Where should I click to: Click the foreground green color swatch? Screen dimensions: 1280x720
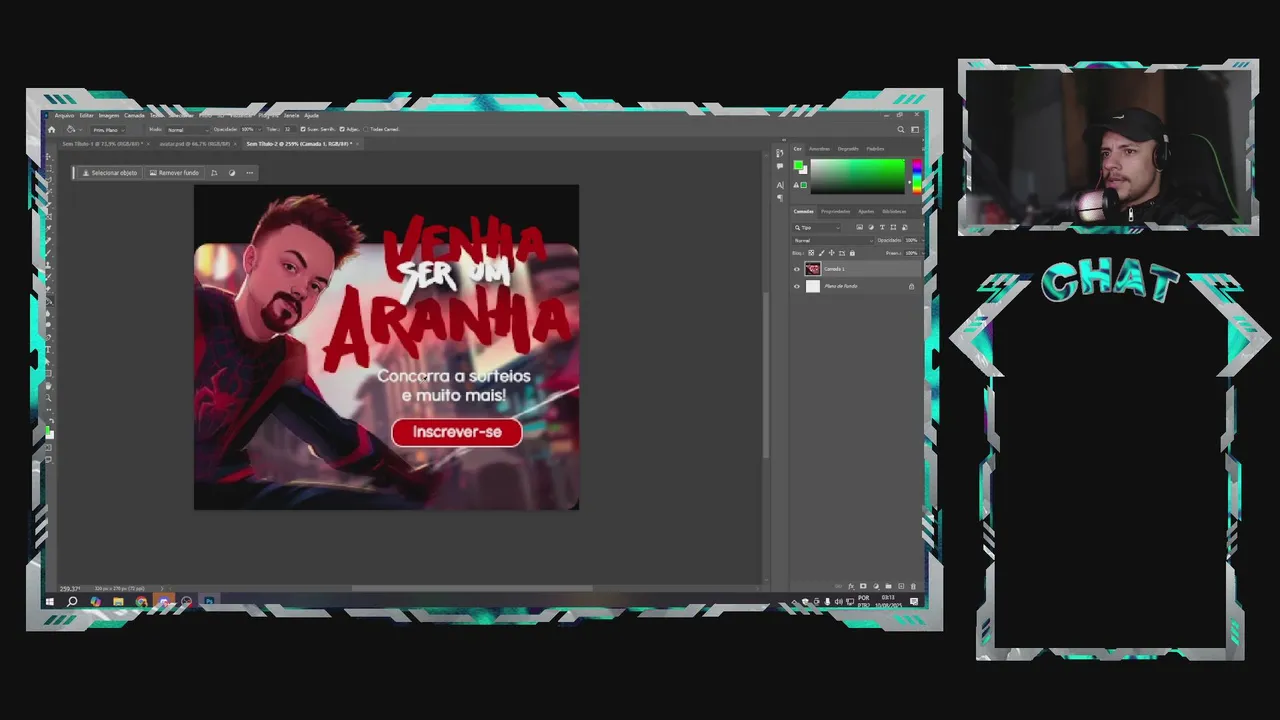tap(798, 165)
